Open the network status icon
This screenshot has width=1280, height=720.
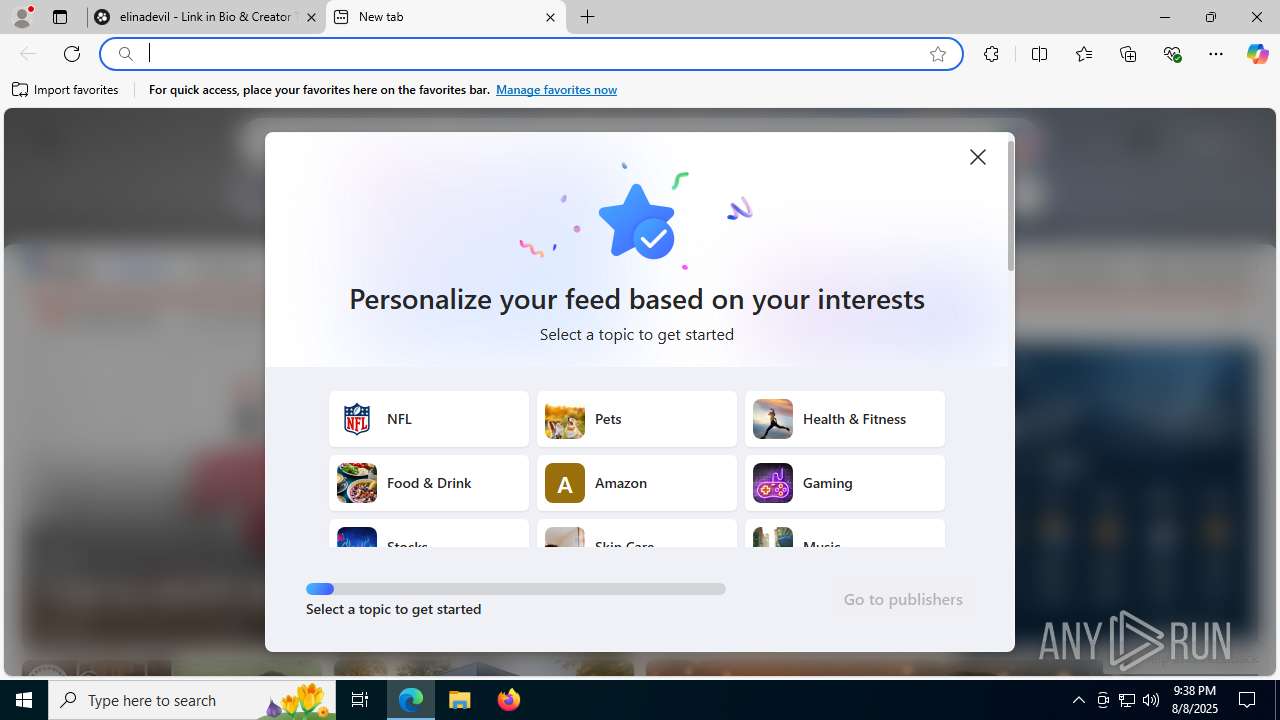1127,700
